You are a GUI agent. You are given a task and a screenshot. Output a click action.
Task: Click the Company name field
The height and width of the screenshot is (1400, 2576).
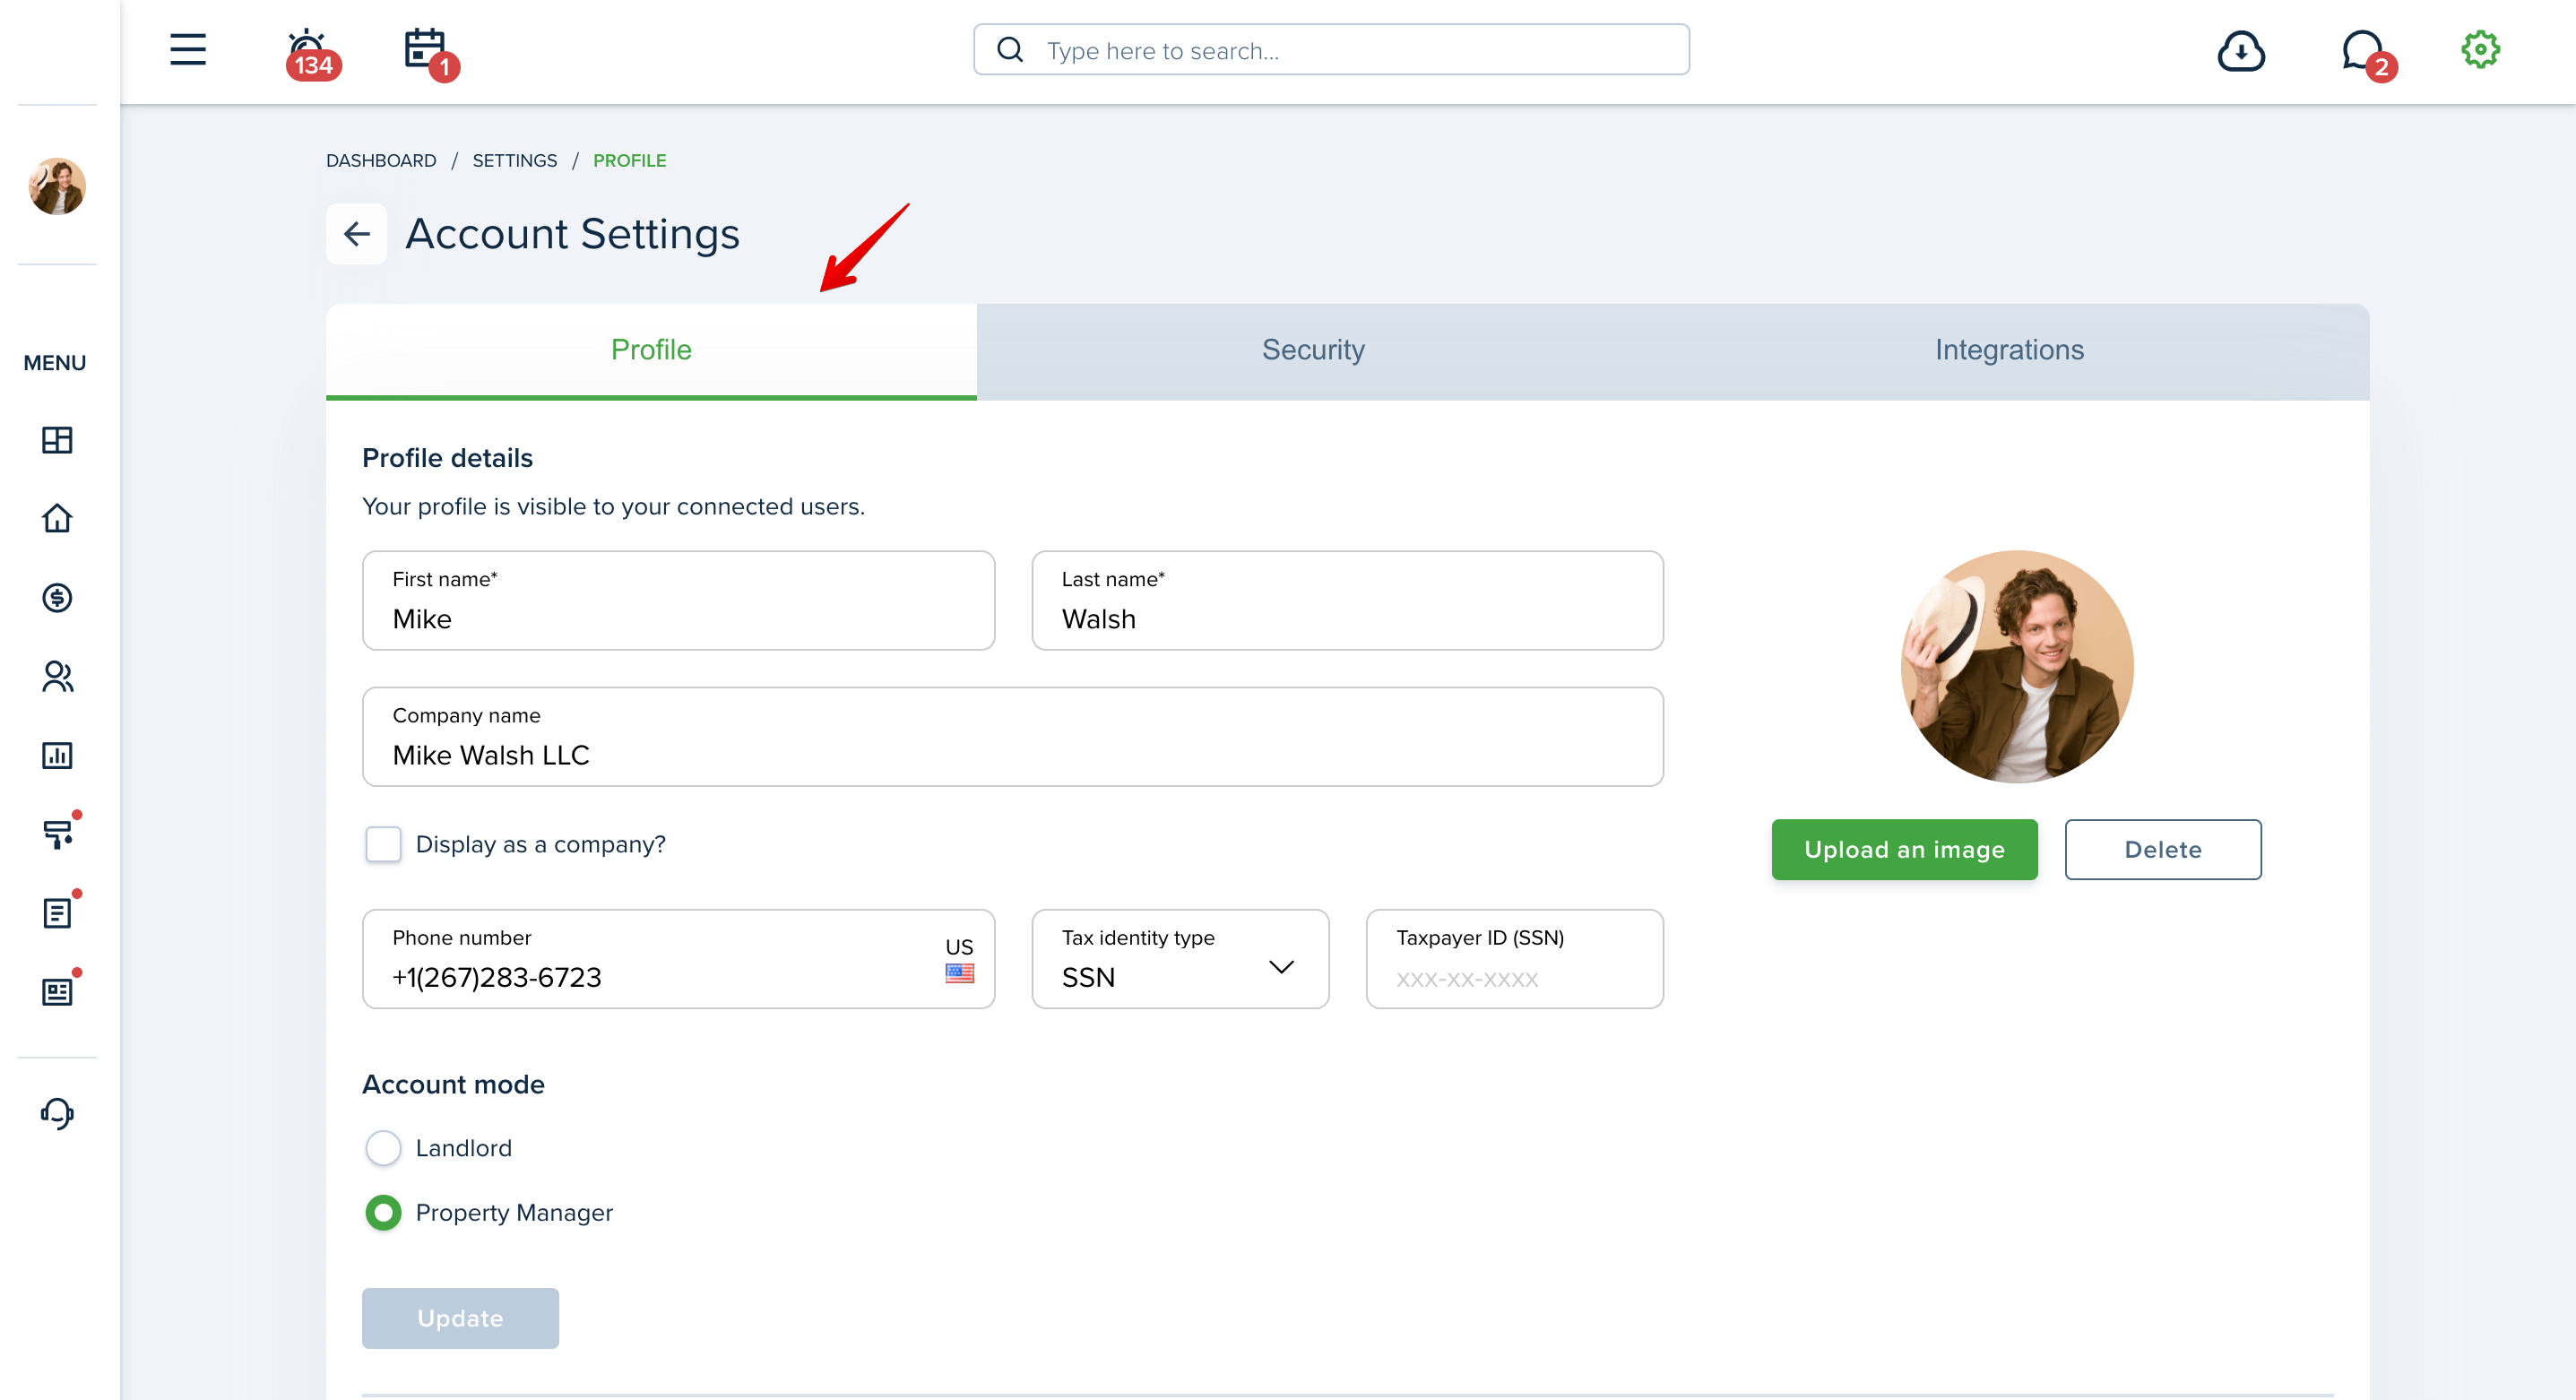[1012, 737]
